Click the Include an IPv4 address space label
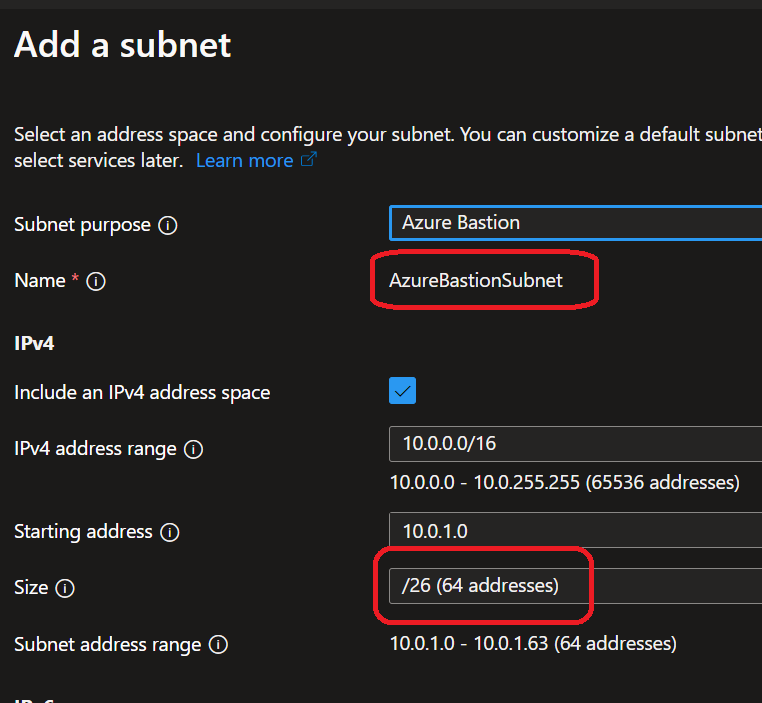The height and width of the screenshot is (703, 762). (x=142, y=393)
